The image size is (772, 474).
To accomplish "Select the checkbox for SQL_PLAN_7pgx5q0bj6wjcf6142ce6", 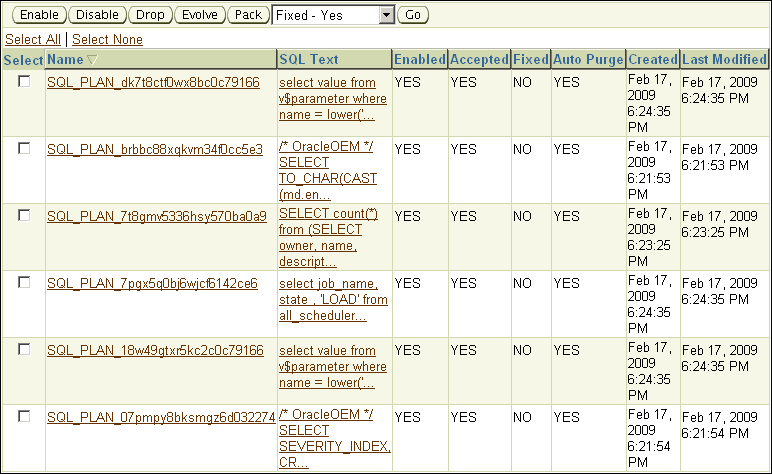I will click(x=24, y=282).
